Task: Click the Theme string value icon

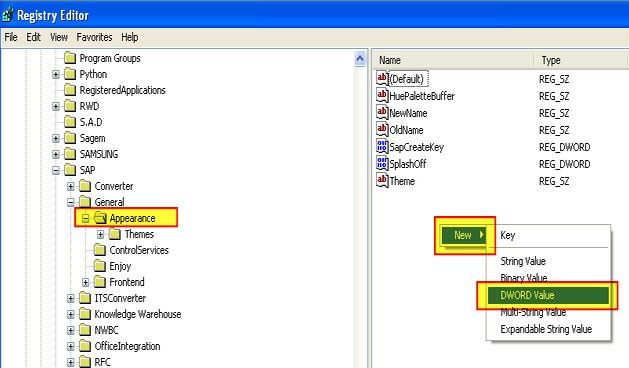Action: [x=382, y=180]
